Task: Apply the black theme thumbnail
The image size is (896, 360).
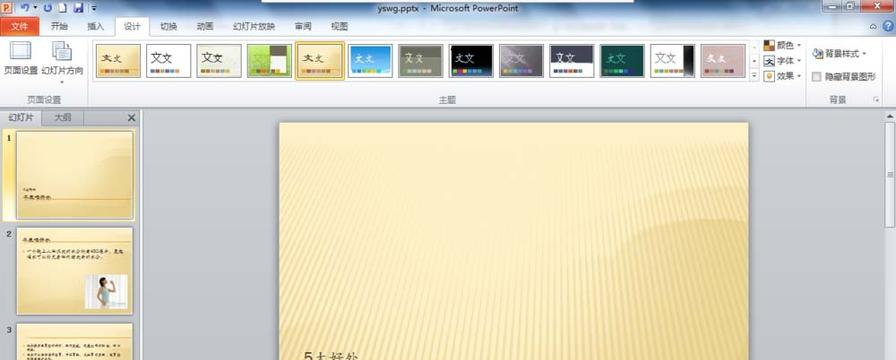Action: (471, 61)
